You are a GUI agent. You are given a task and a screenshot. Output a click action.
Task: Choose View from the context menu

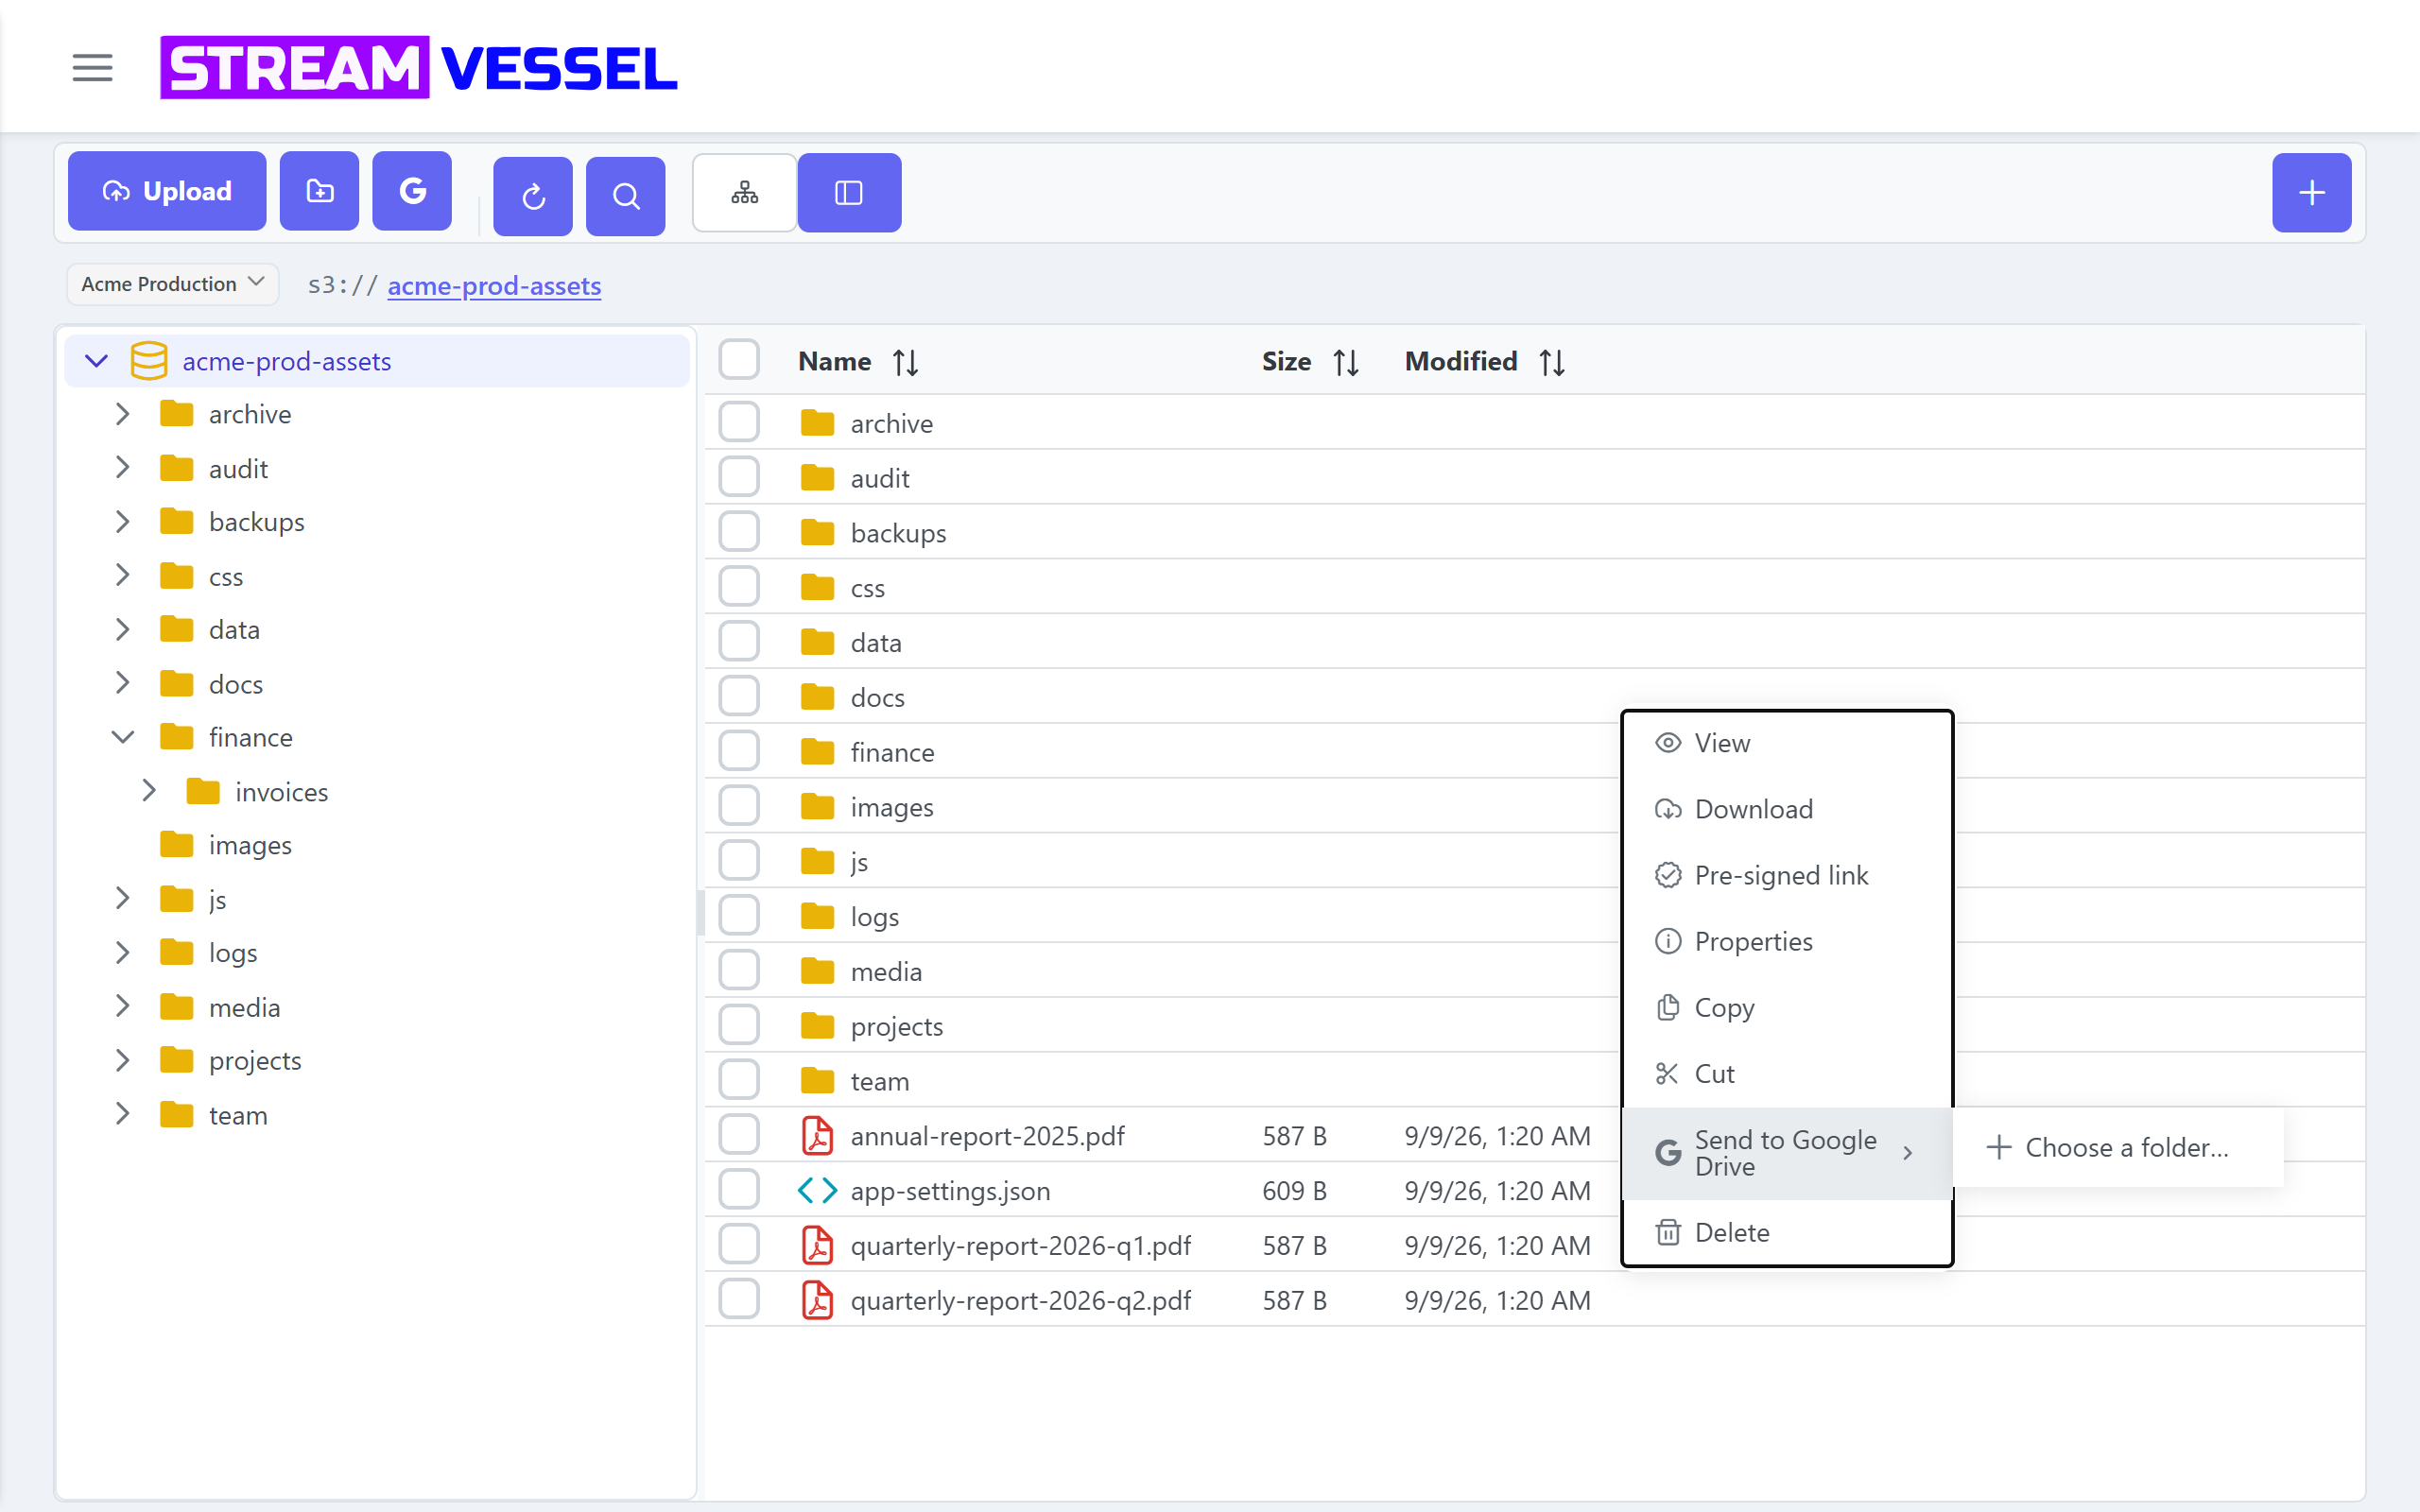click(1787, 743)
